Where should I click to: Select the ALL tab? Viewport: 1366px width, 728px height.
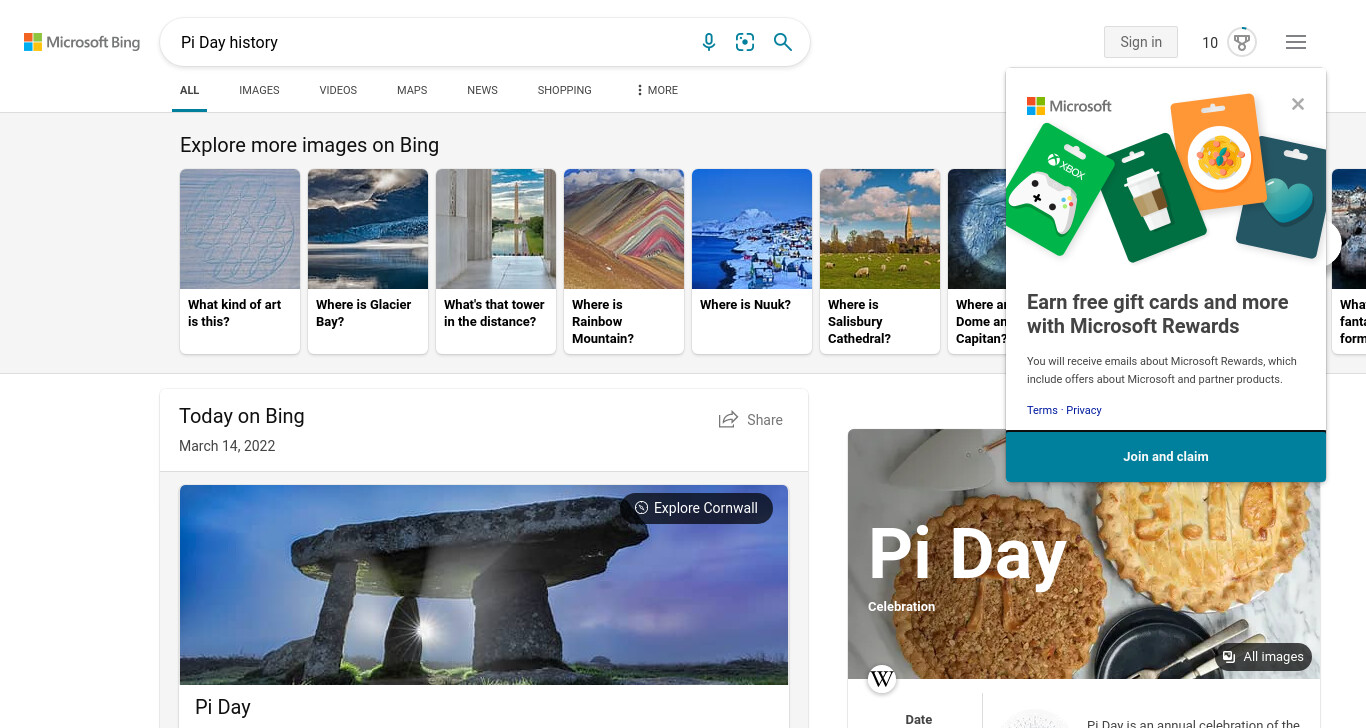point(190,90)
